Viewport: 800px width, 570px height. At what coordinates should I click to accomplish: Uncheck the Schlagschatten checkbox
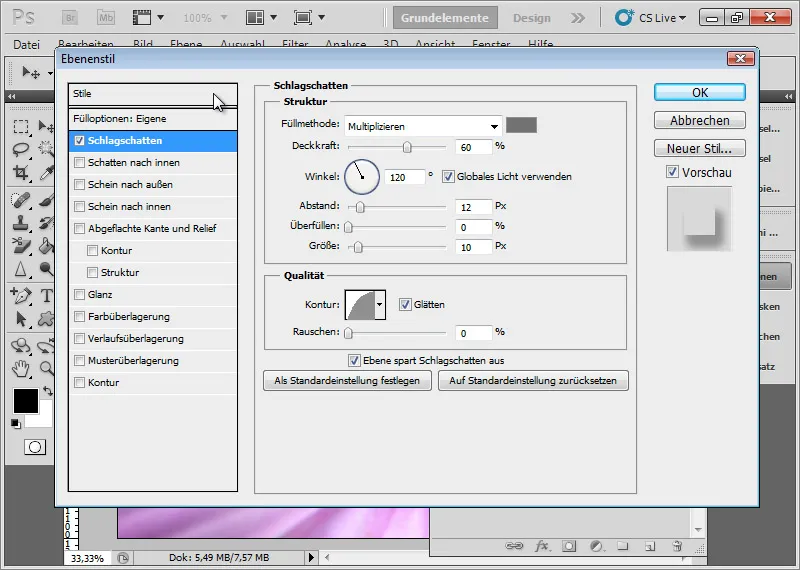79,140
